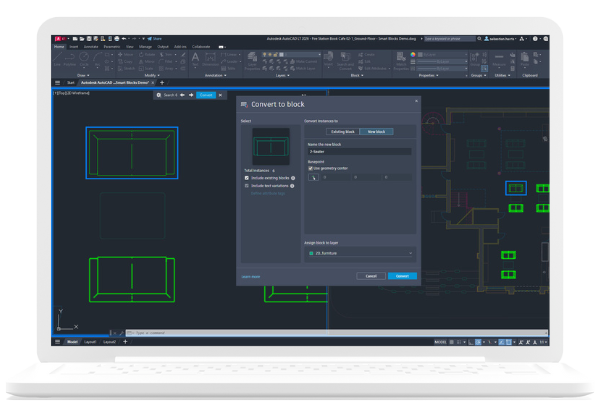The width and height of the screenshot is (600, 414).
Task: Toggle Include text variations checkbox
Action: pyautogui.click(x=247, y=186)
